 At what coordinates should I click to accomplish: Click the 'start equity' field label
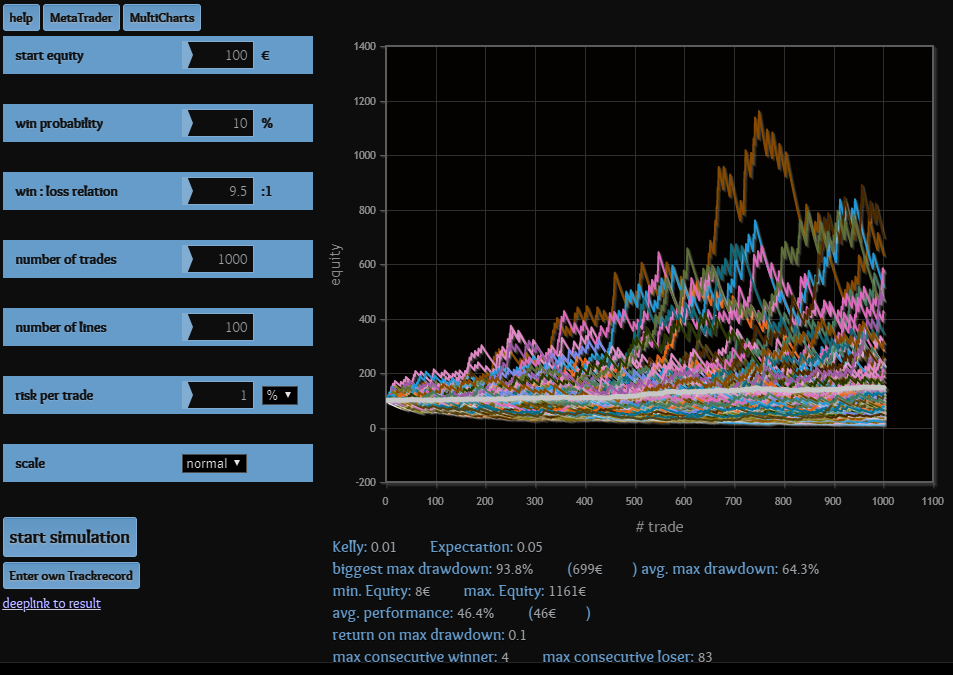[49, 56]
